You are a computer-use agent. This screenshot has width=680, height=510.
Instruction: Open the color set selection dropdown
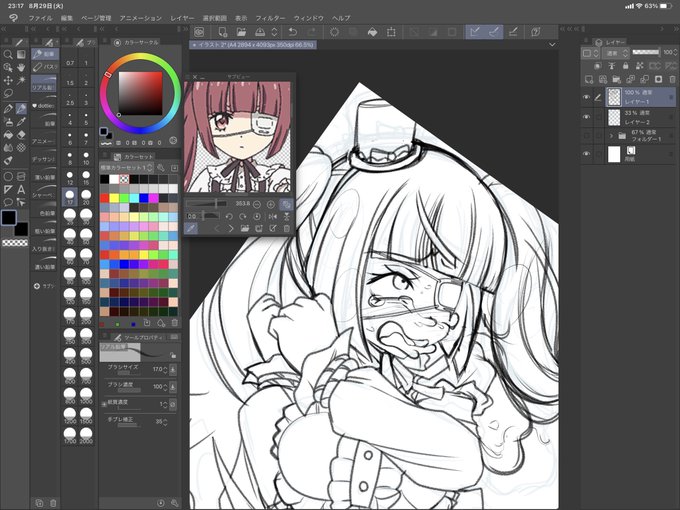pyautogui.click(x=126, y=167)
